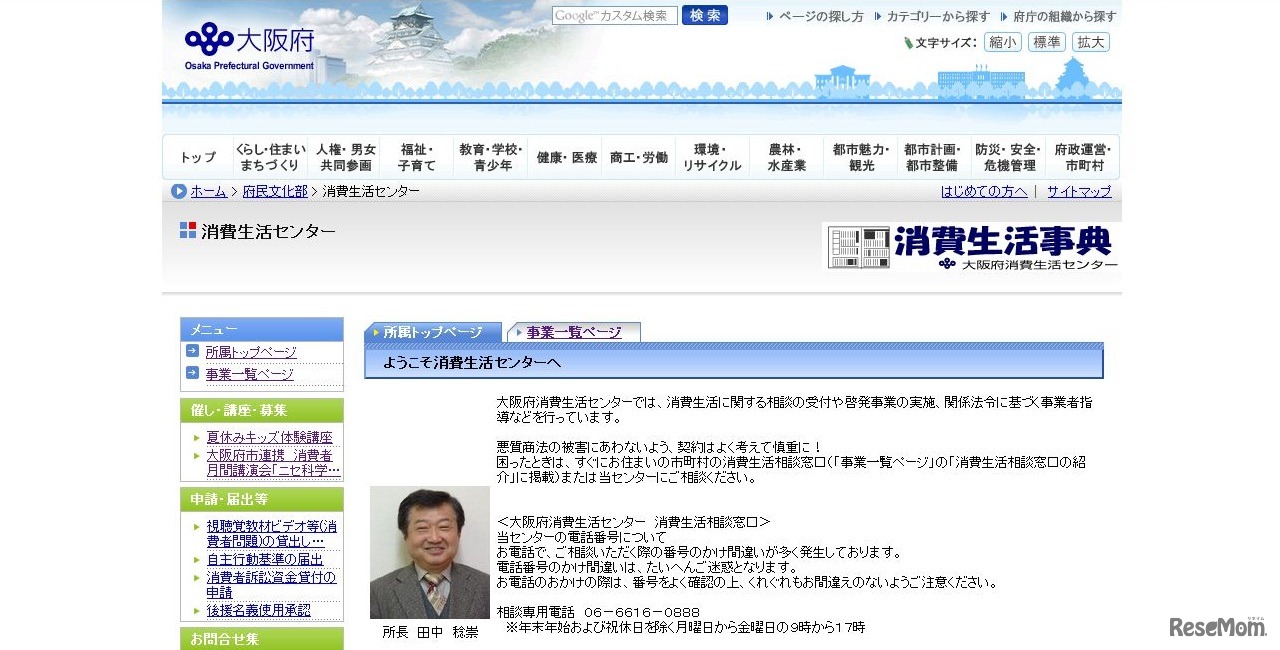Click arrow icon beside sidebar 所属トップページ
Viewport: 1280px width, 650px height.
pos(192,351)
